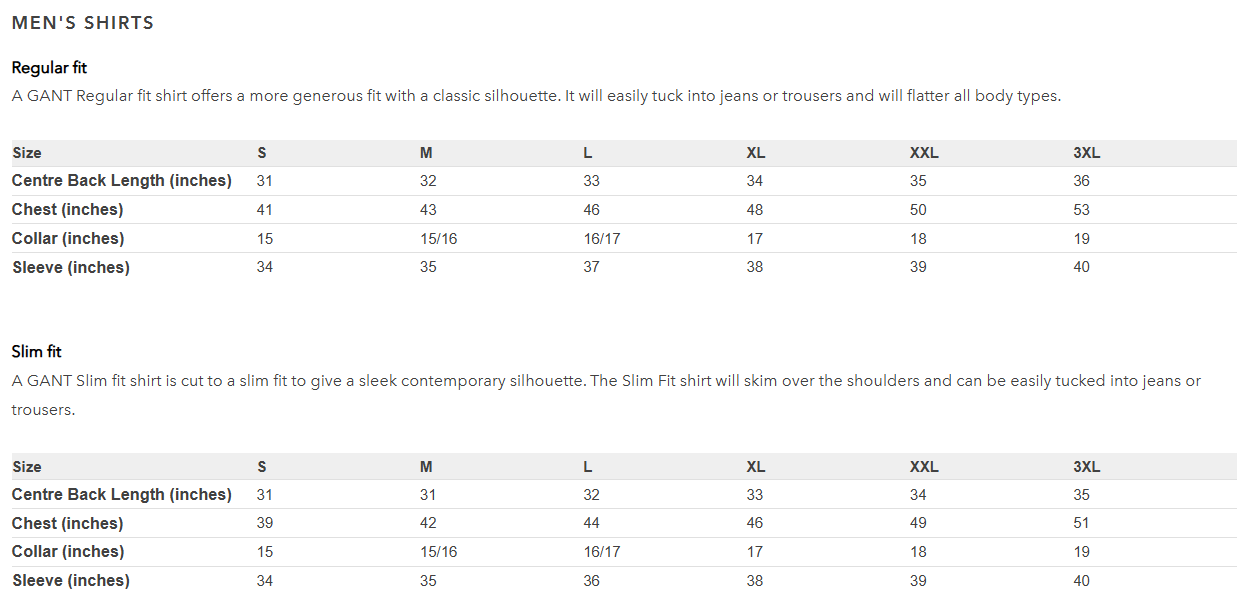Select Regular fit Chest (inches) row label
The height and width of the screenshot is (603, 1253).
pyautogui.click(x=68, y=210)
